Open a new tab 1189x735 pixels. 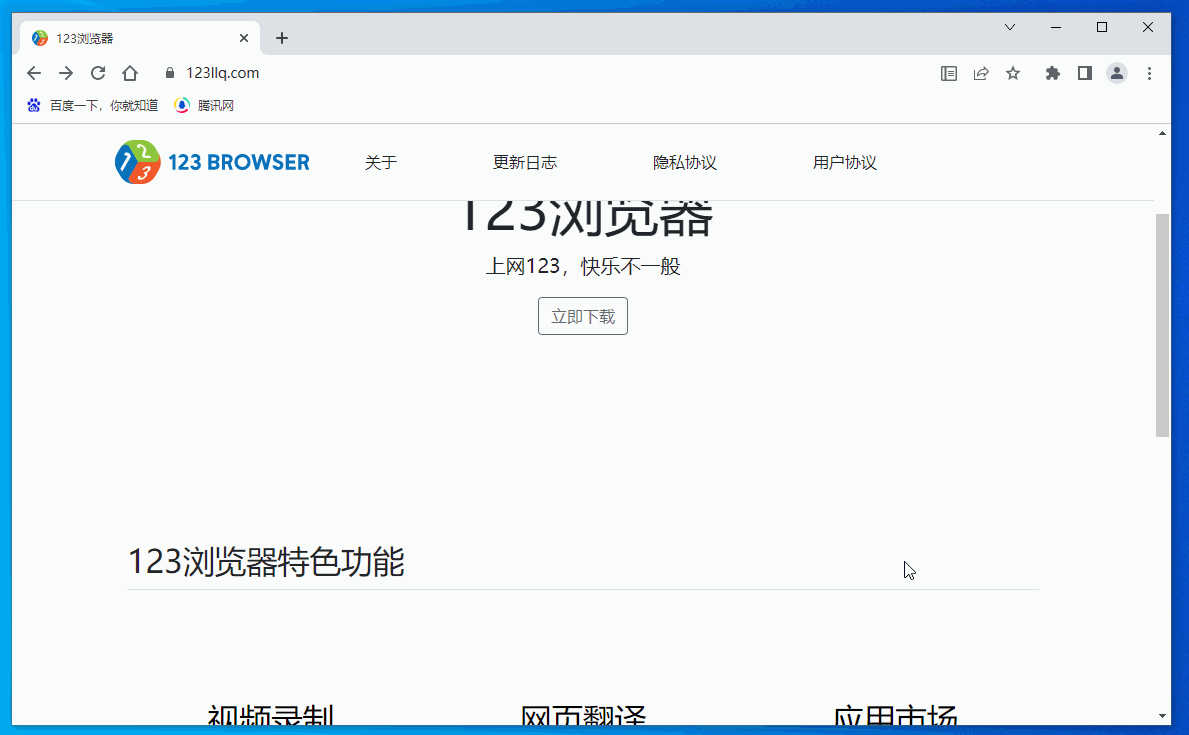click(x=282, y=38)
